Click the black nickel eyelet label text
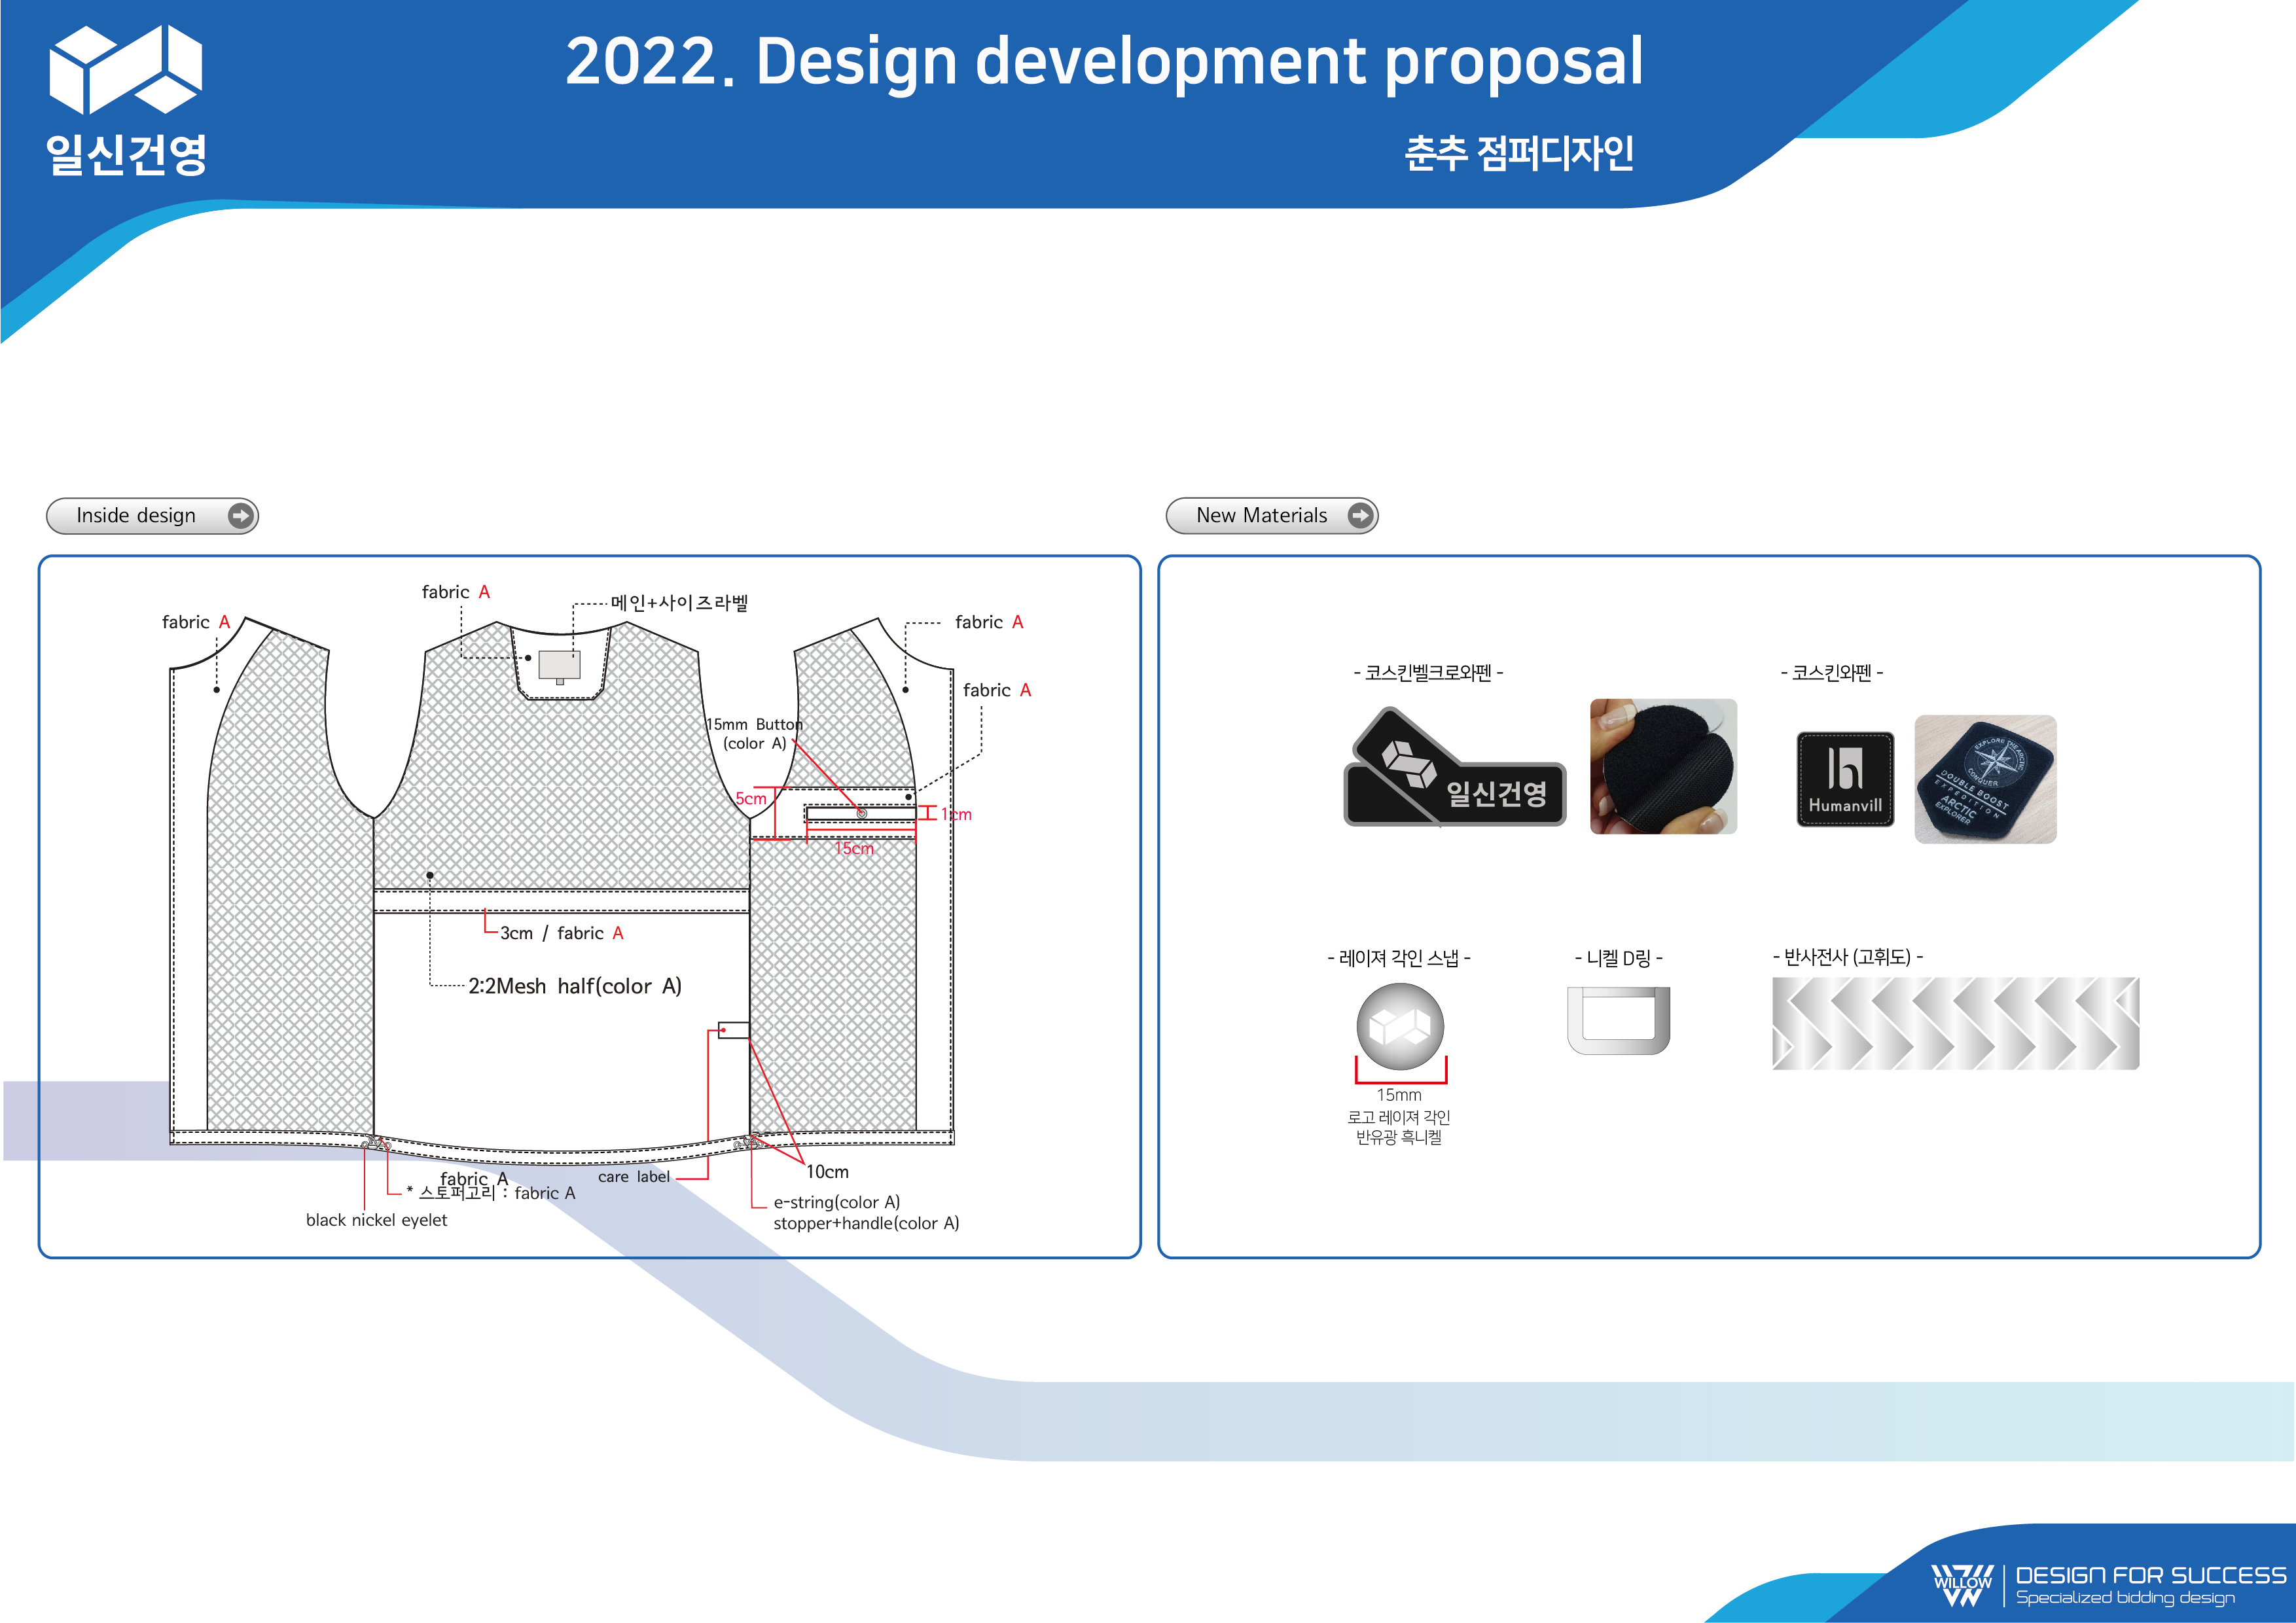The height and width of the screenshot is (1623, 2296). click(376, 1220)
